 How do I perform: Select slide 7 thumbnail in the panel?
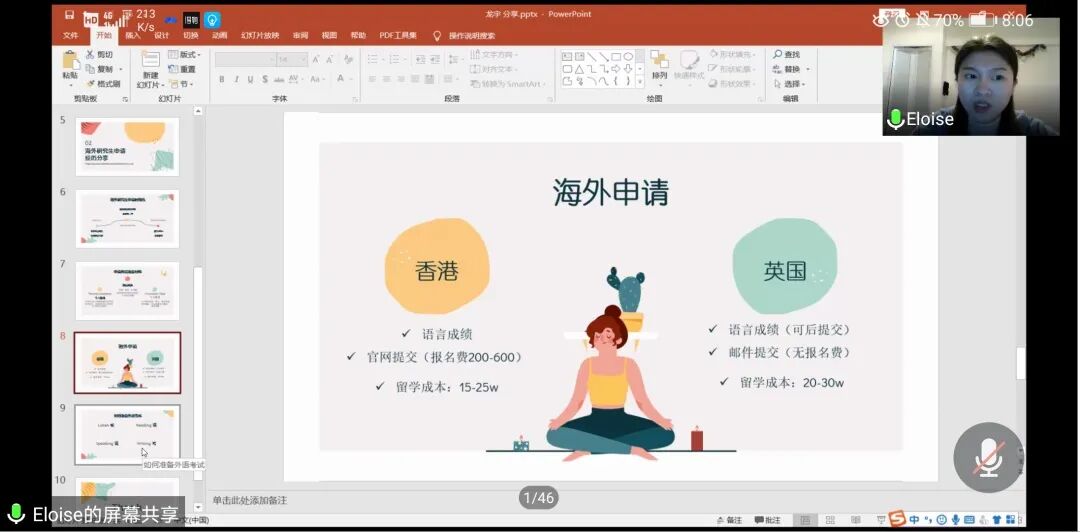point(127,290)
